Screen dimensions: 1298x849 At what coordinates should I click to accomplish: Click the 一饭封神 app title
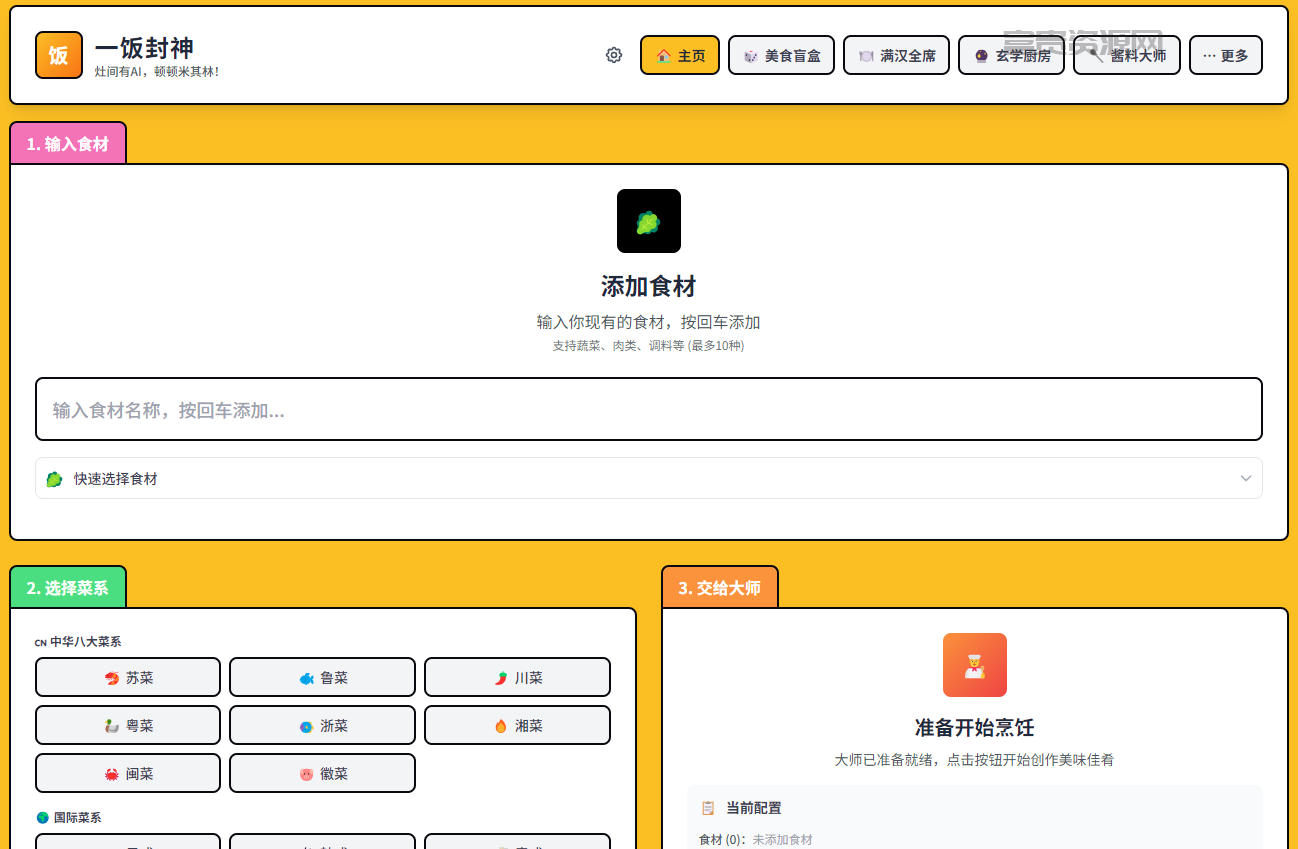click(144, 47)
